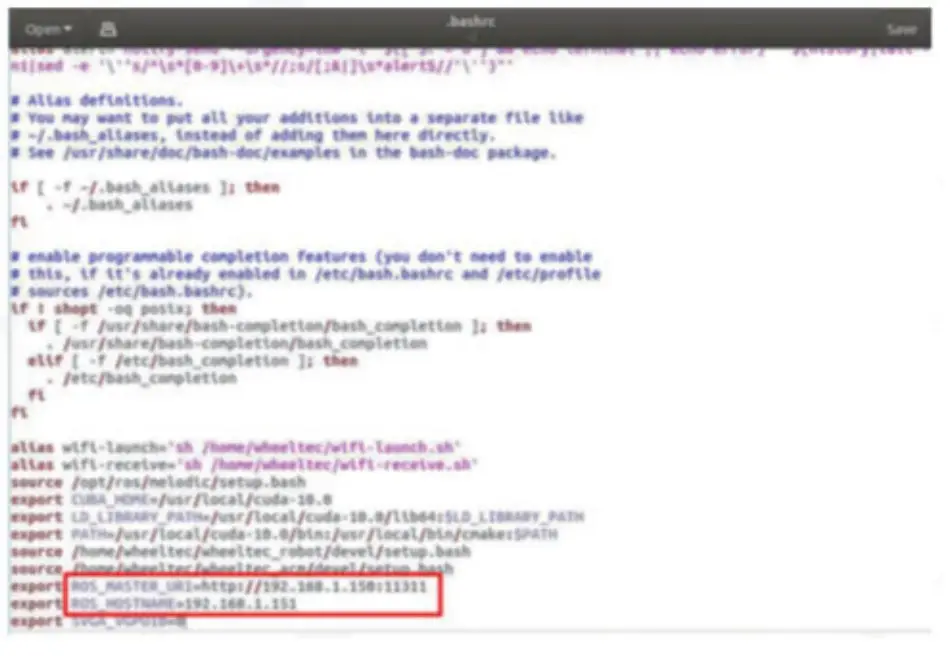Click the last export line at the bottom
This screenshot has width=950, height=656.
(99, 621)
